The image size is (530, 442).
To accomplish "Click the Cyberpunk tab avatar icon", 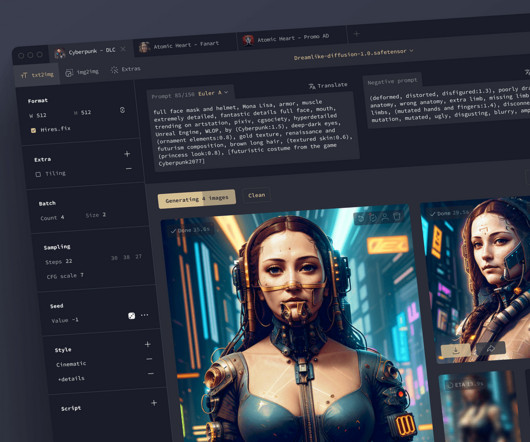I will click(x=60, y=53).
